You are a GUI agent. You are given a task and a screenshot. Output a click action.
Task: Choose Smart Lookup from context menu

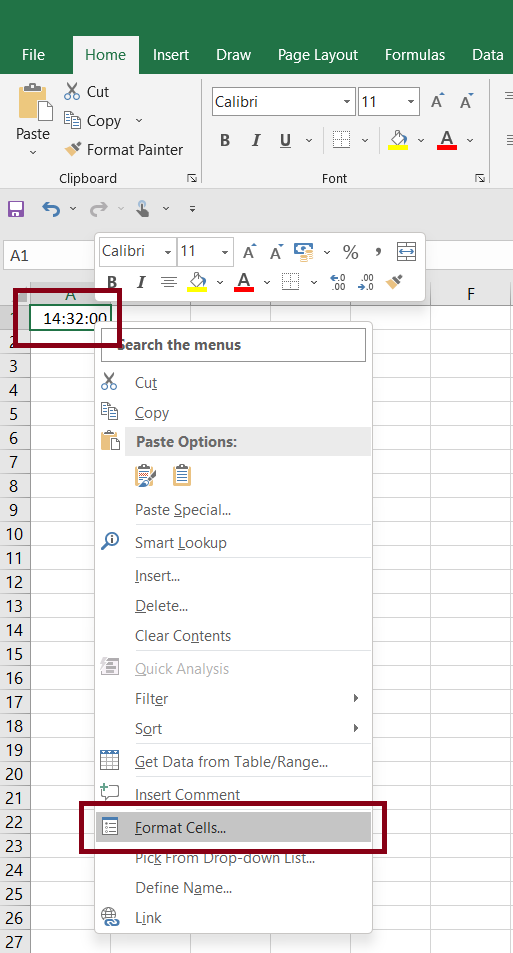pos(233,542)
